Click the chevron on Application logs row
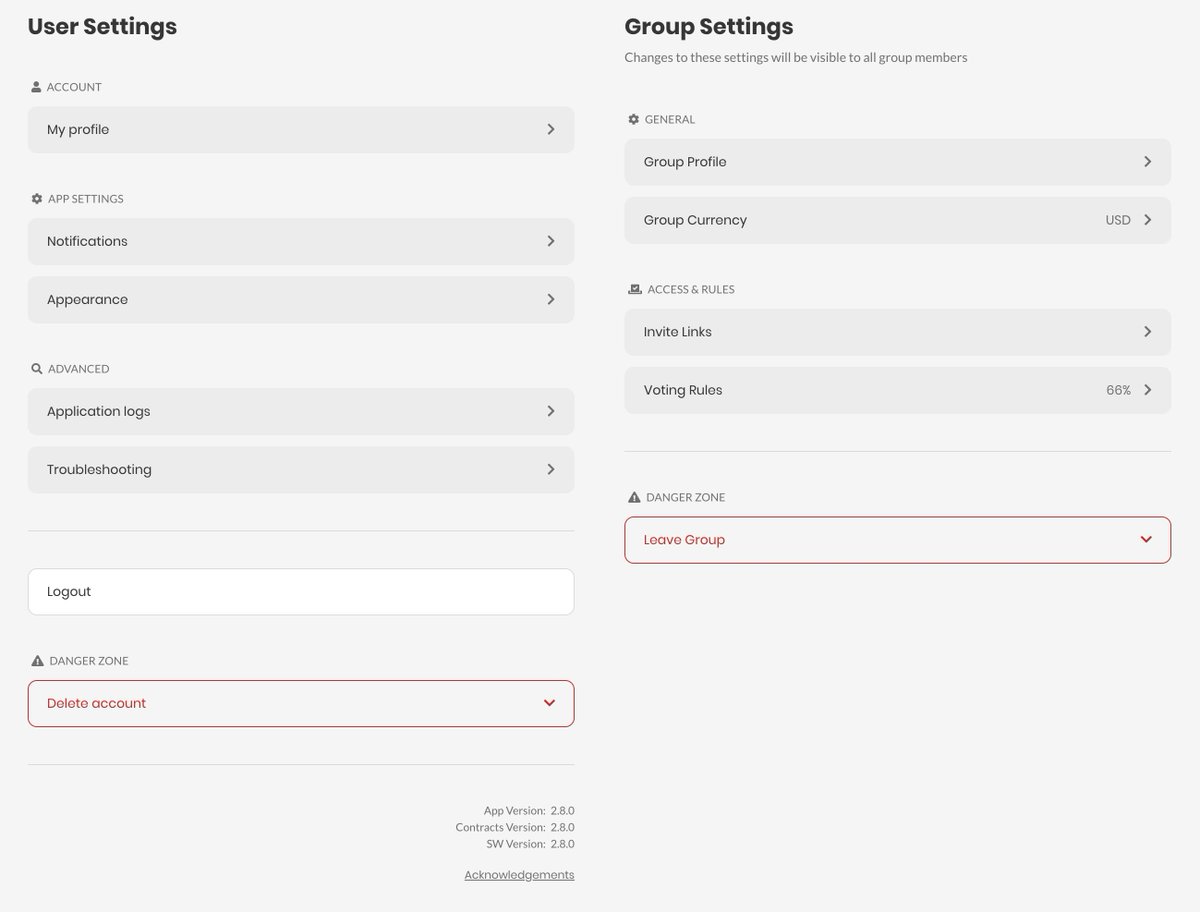 click(x=551, y=412)
